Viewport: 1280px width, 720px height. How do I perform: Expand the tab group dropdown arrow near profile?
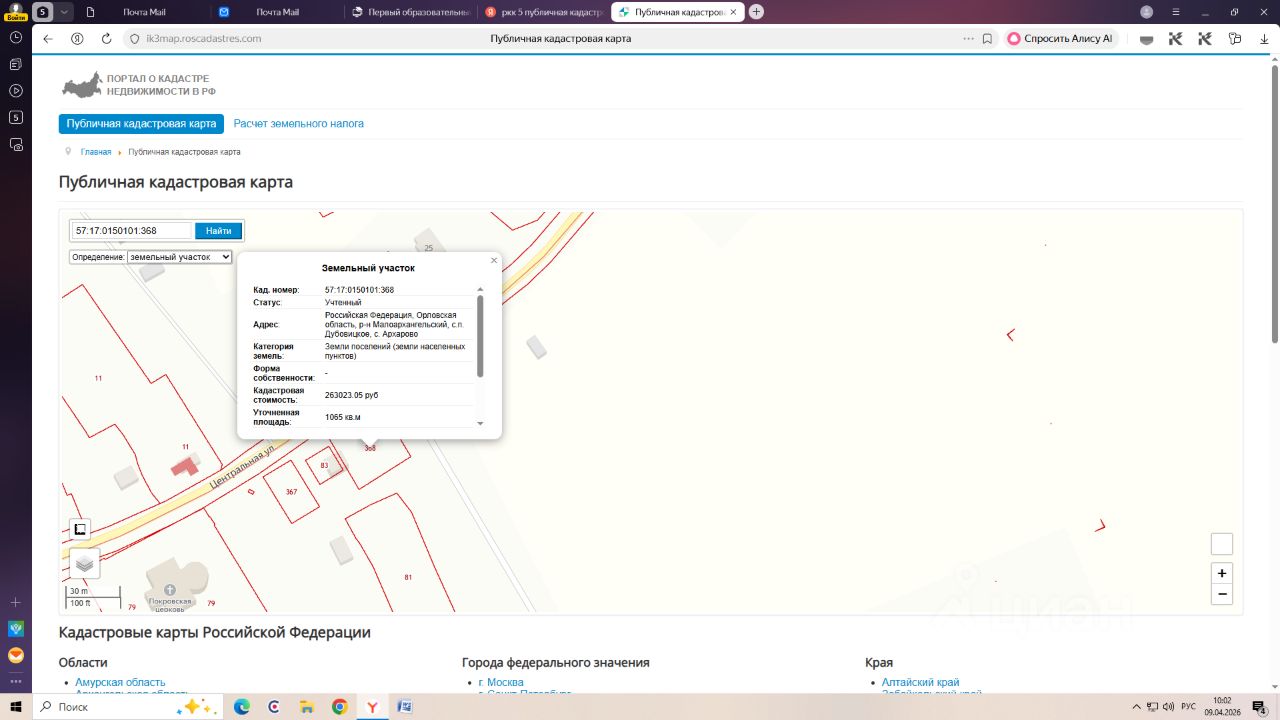65,12
